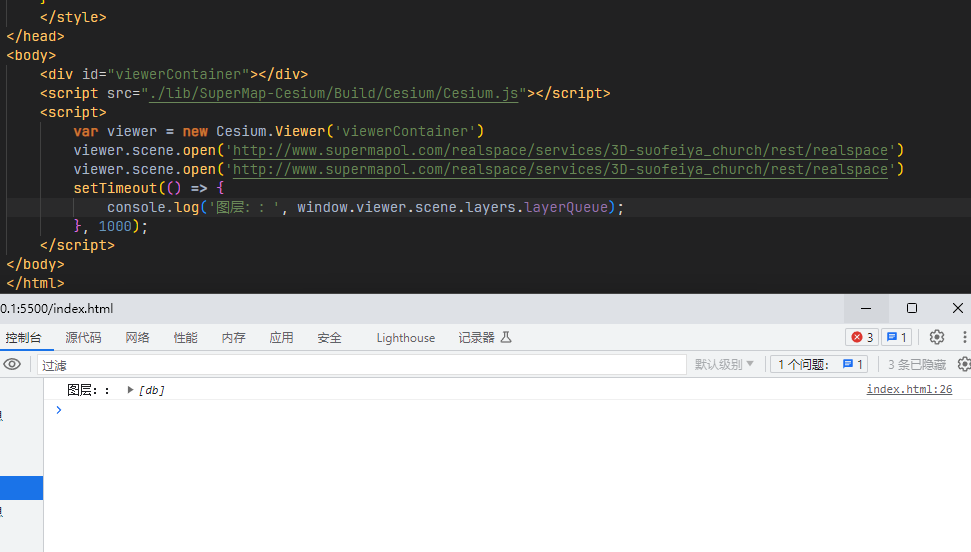This screenshot has height=552, width=971.
Task: Click the console prompt chevron
Action: (x=59, y=410)
